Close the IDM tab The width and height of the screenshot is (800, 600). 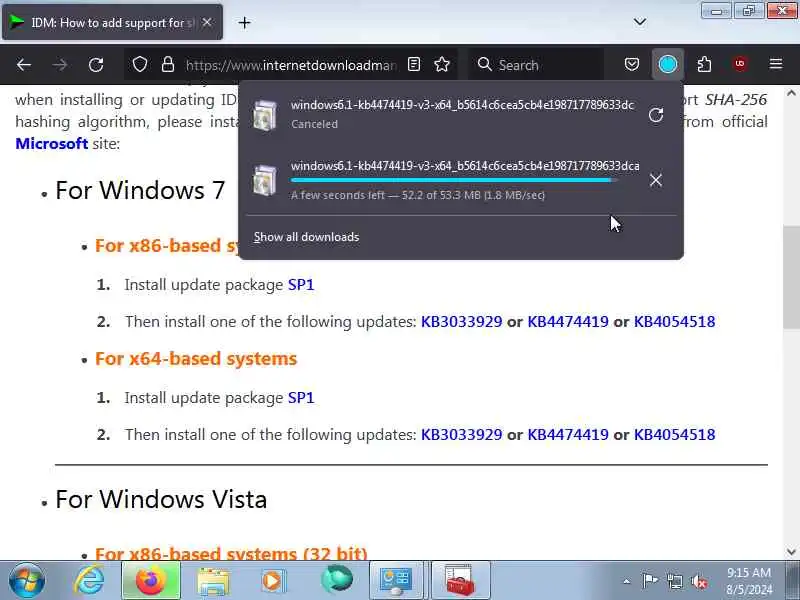(x=207, y=22)
